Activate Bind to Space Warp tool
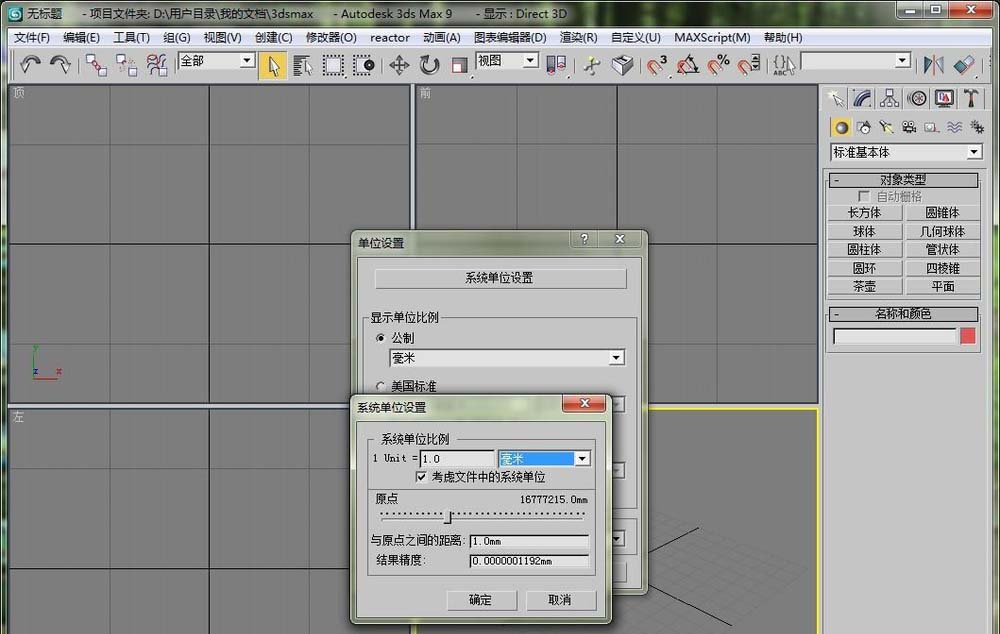1000x634 pixels. [157, 65]
